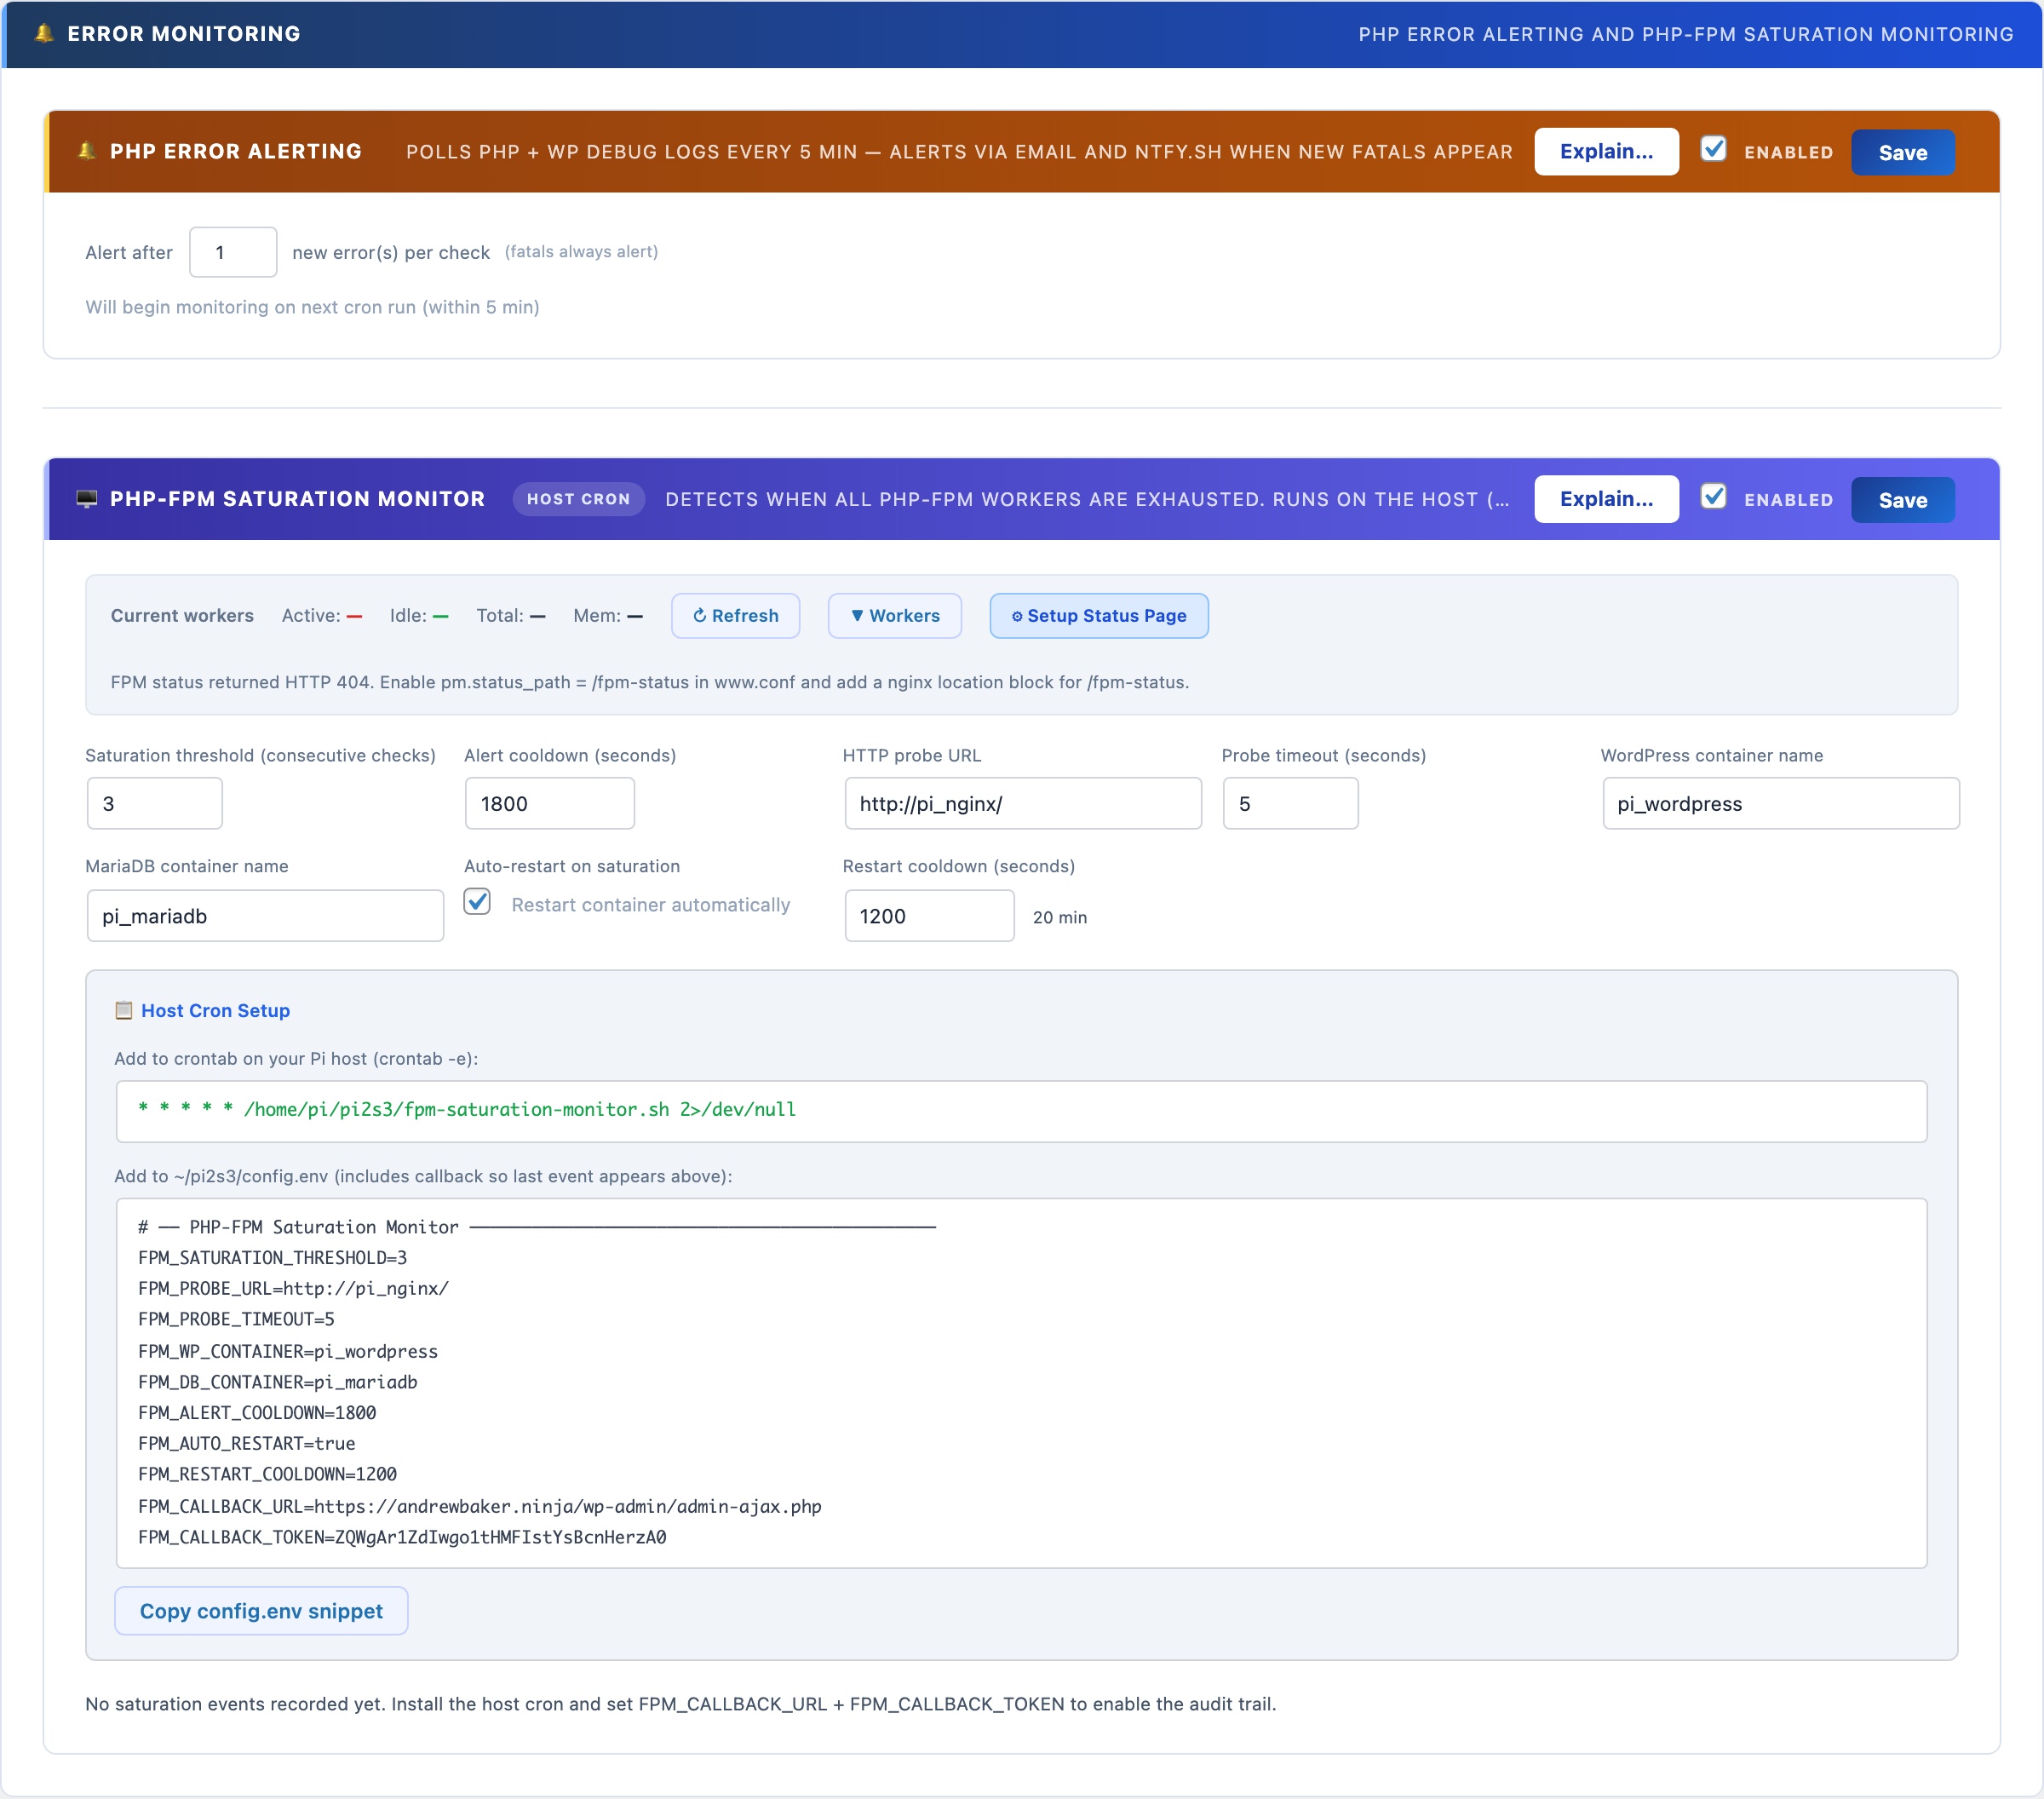Image resolution: width=2044 pixels, height=1799 pixels.
Task: Save the PHP Error Alerting settings
Action: coord(1902,152)
